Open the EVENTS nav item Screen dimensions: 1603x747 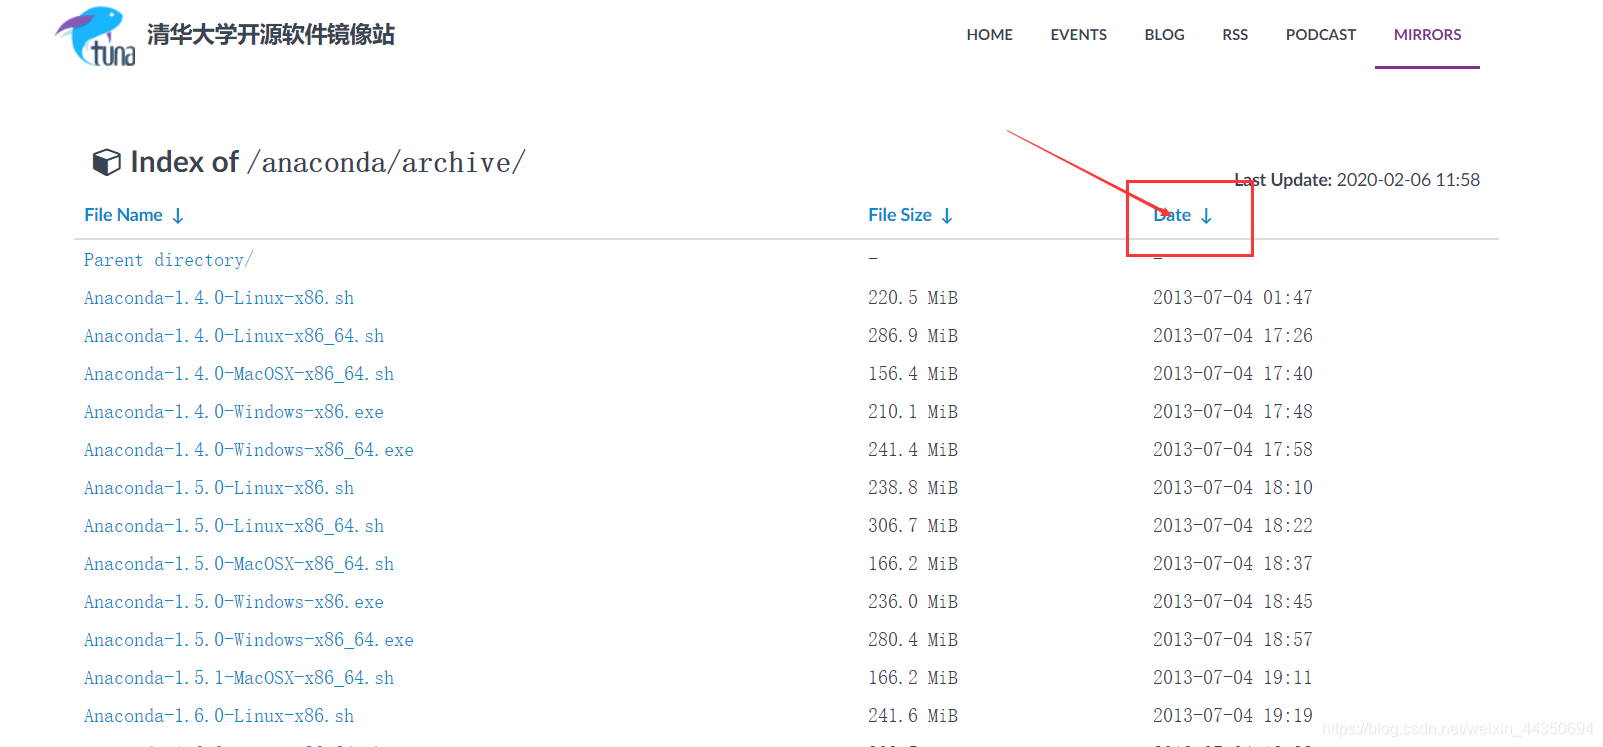[1078, 35]
